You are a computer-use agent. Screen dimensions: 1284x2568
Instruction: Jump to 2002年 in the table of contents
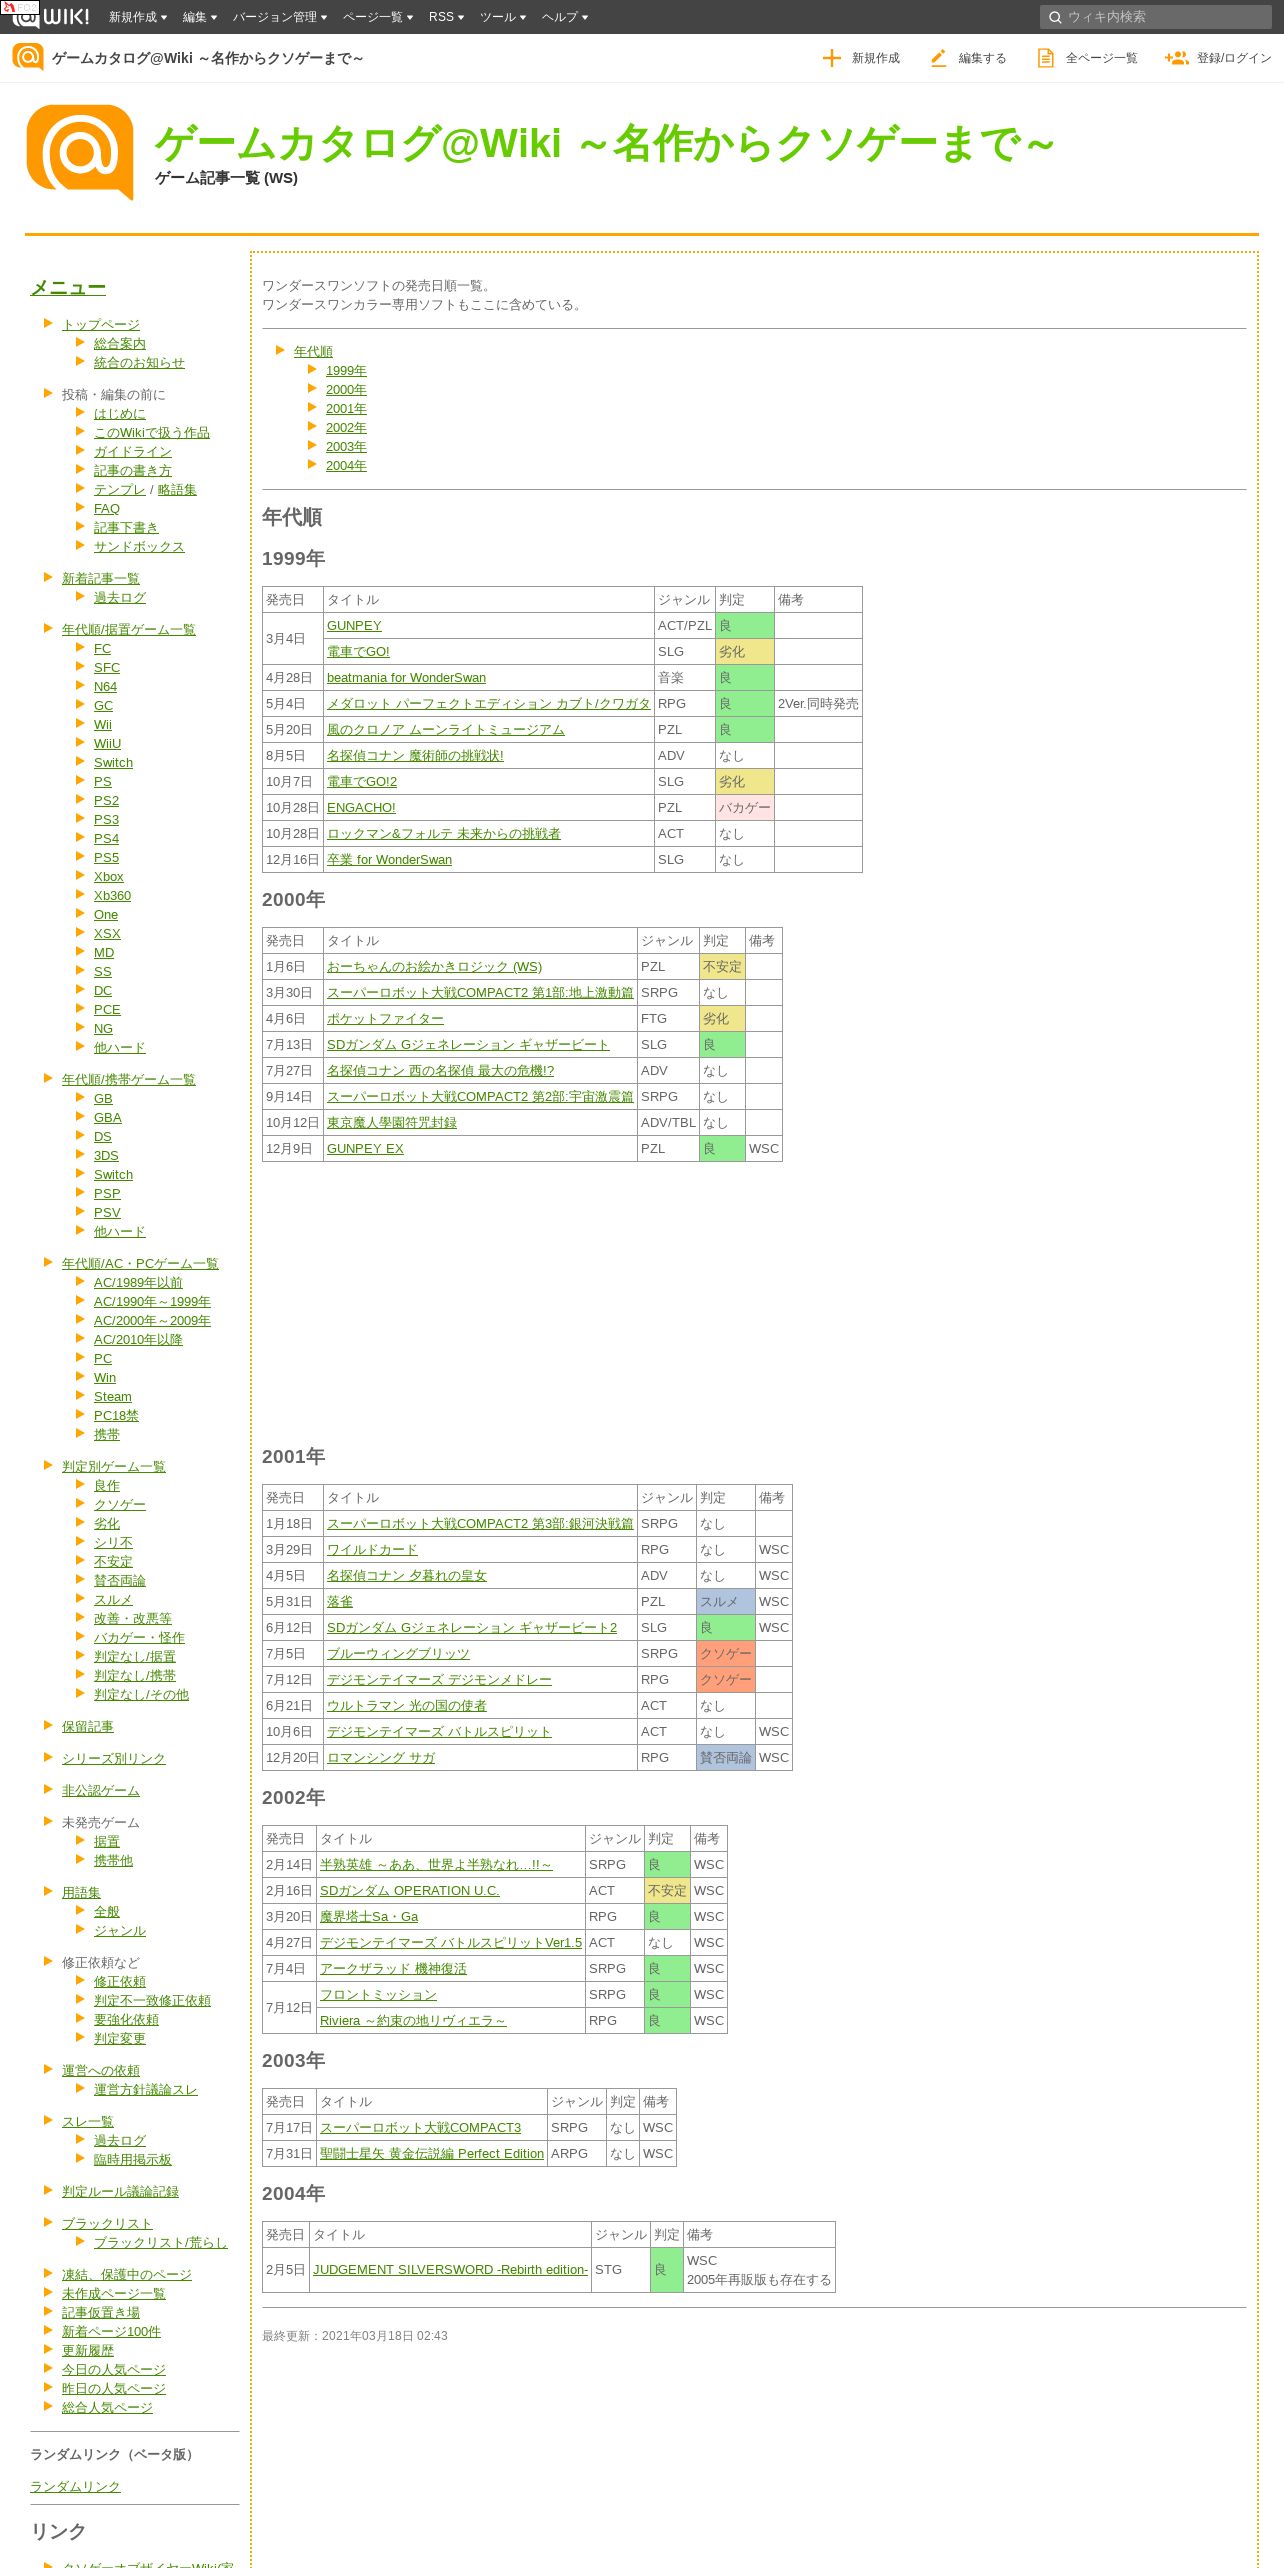[x=346, y=428]
